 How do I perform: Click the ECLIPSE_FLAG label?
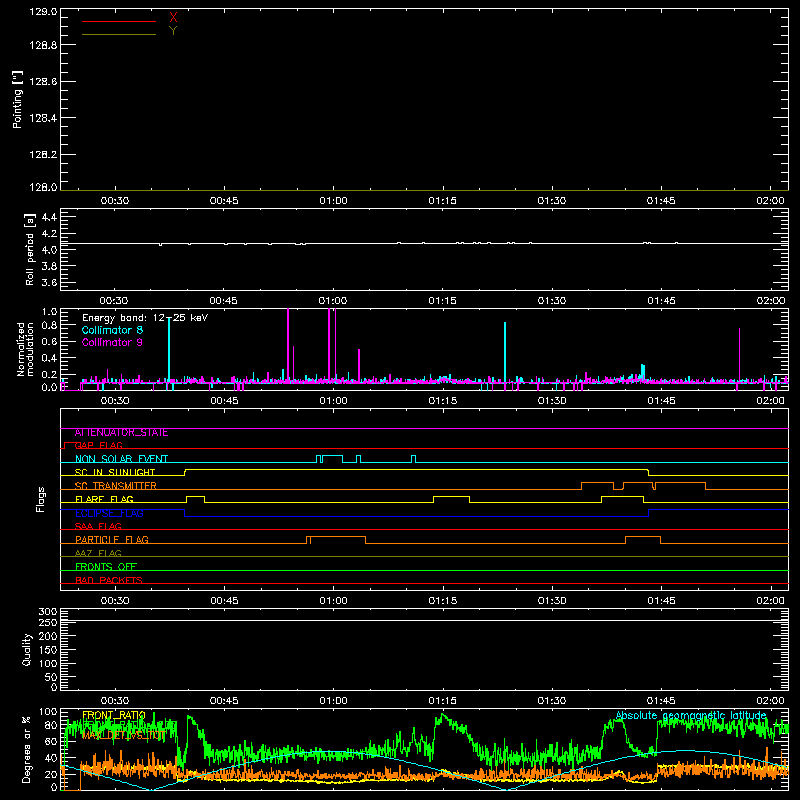109,513
